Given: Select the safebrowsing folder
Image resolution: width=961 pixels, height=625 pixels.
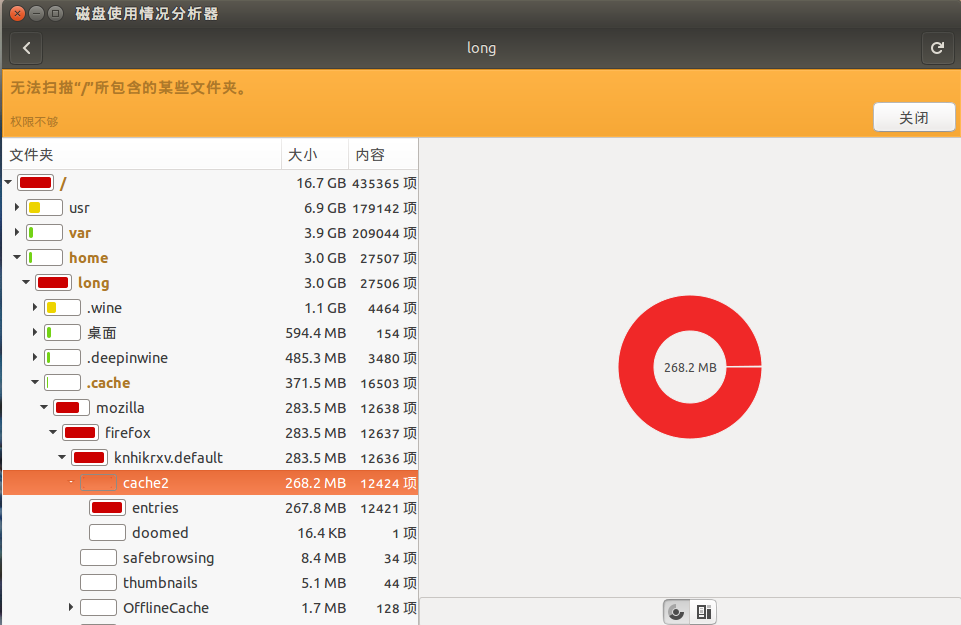Looking at the screenshot, I should click(168, 558).
